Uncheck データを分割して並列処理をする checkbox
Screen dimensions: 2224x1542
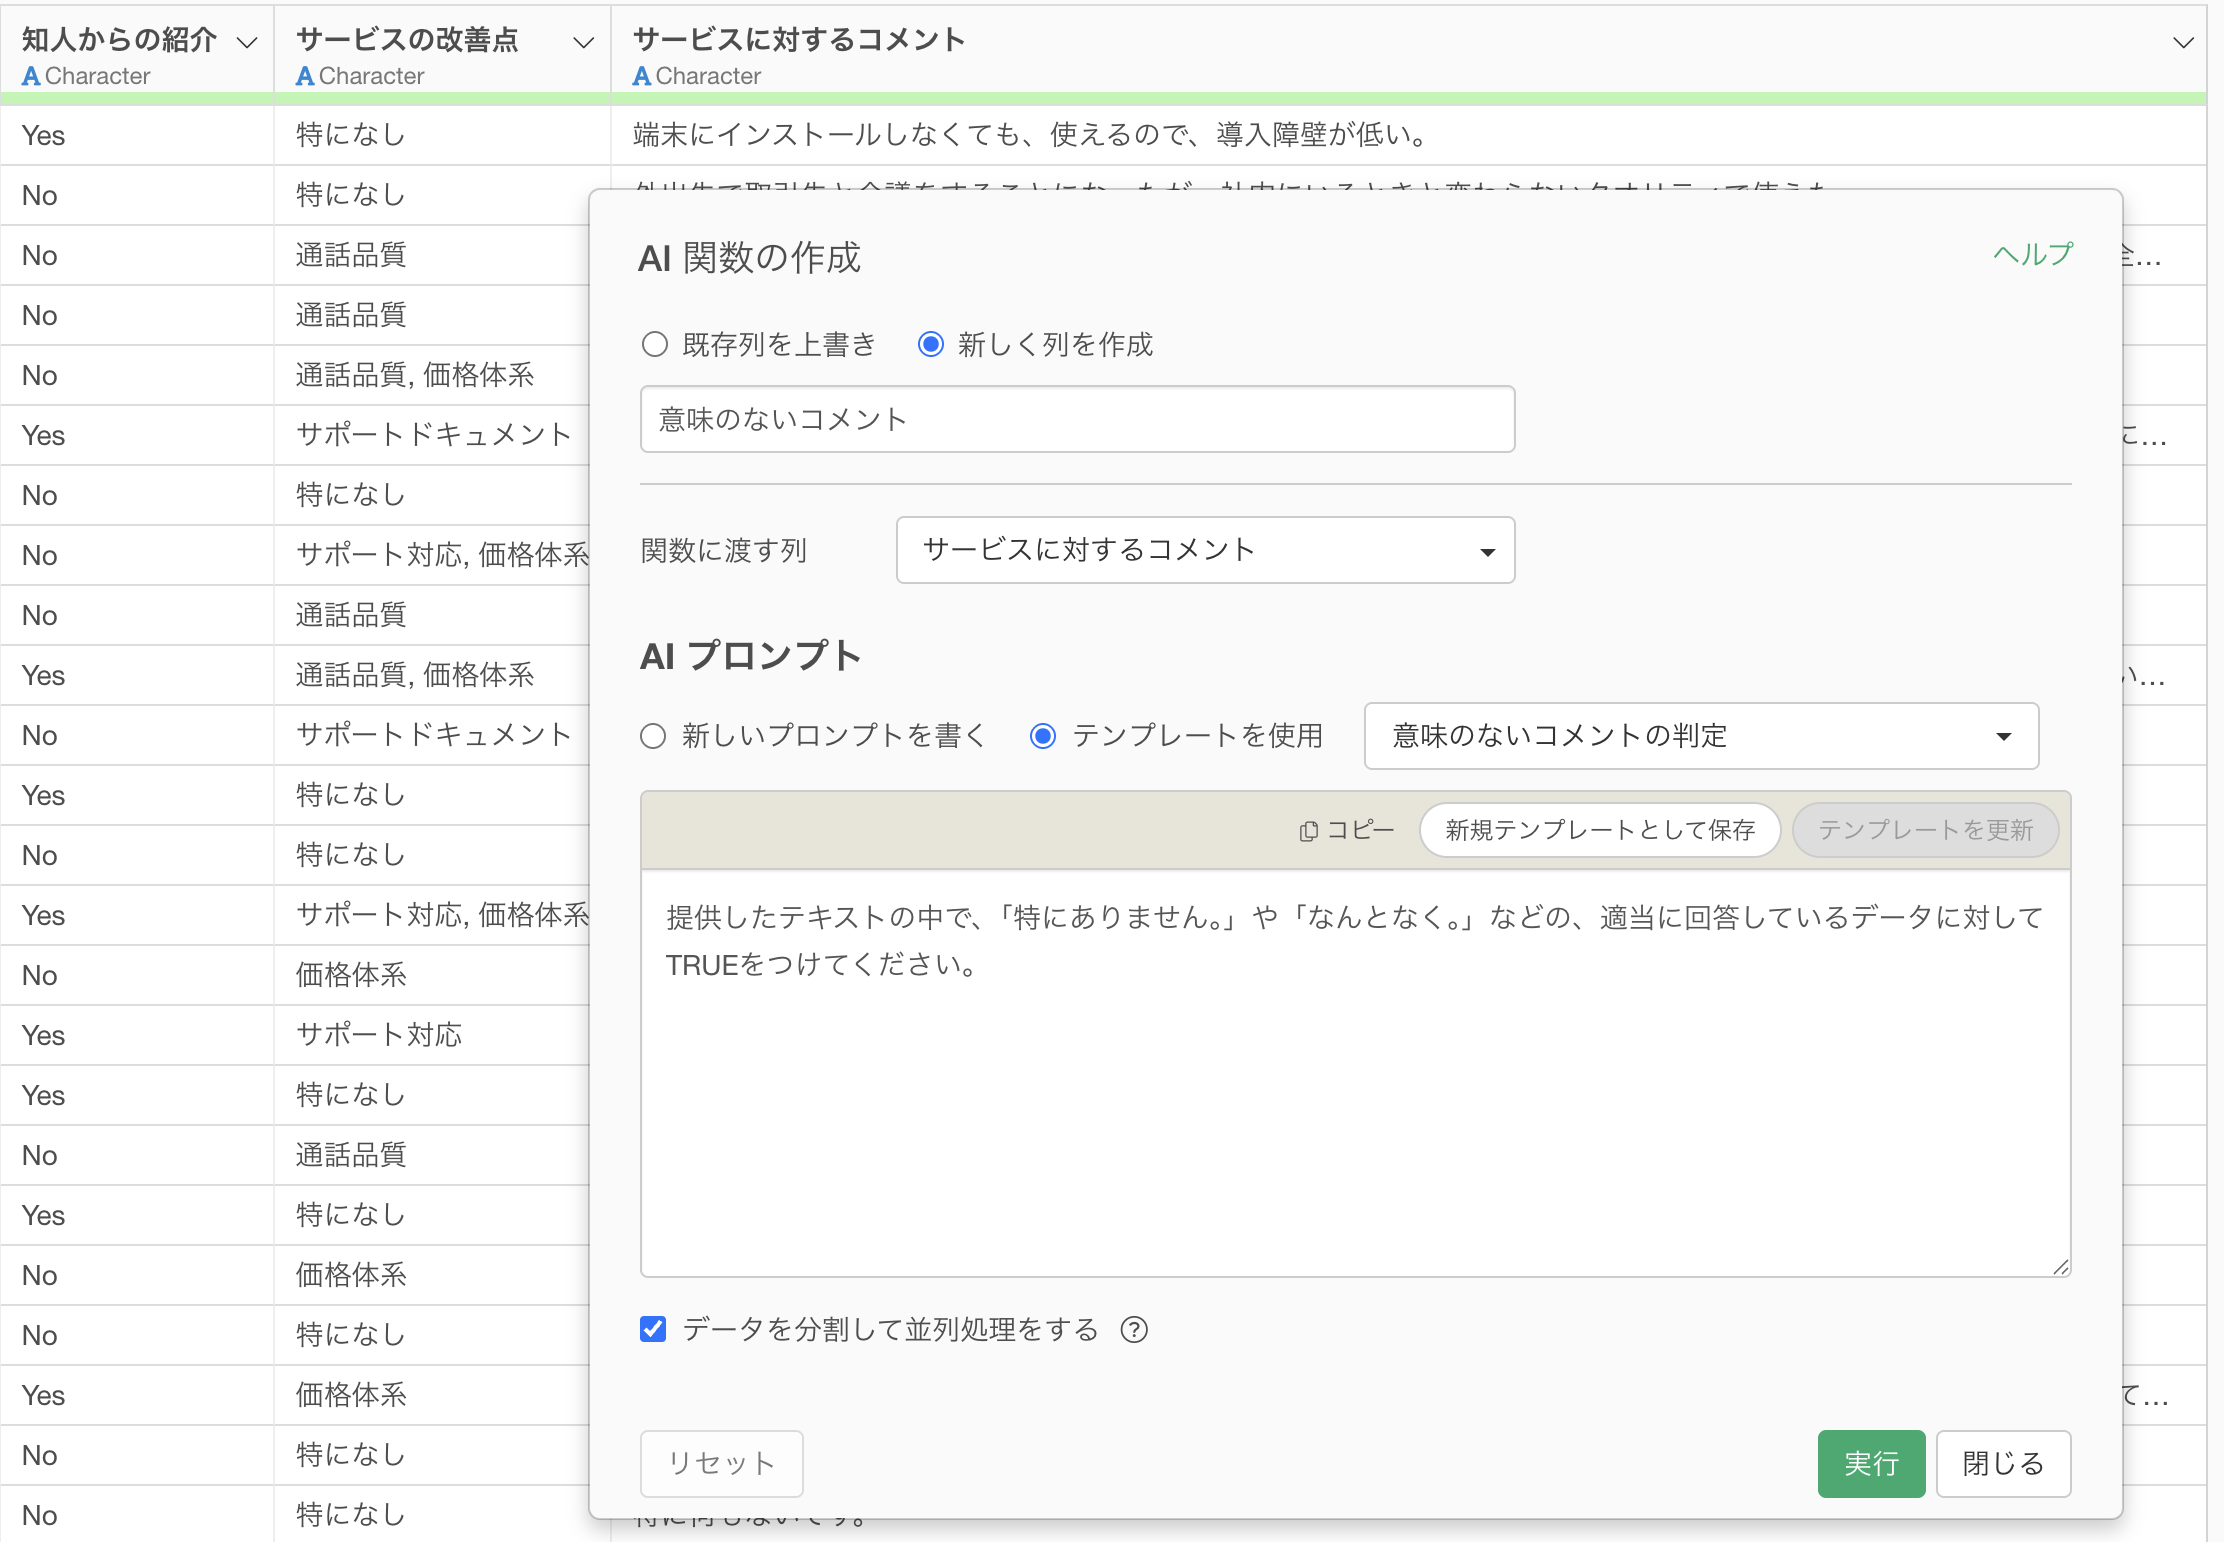point(653,1329)
